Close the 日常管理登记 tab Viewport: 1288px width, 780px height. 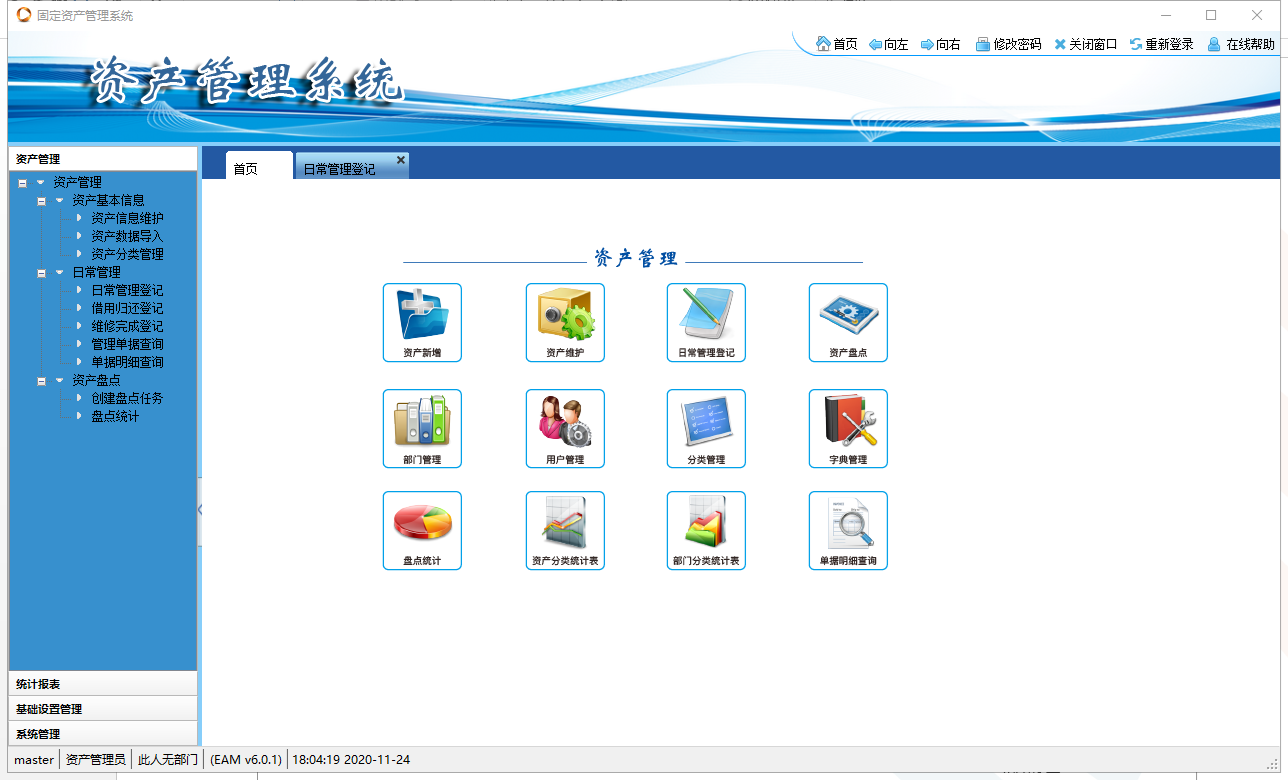(x=401, y=160)
